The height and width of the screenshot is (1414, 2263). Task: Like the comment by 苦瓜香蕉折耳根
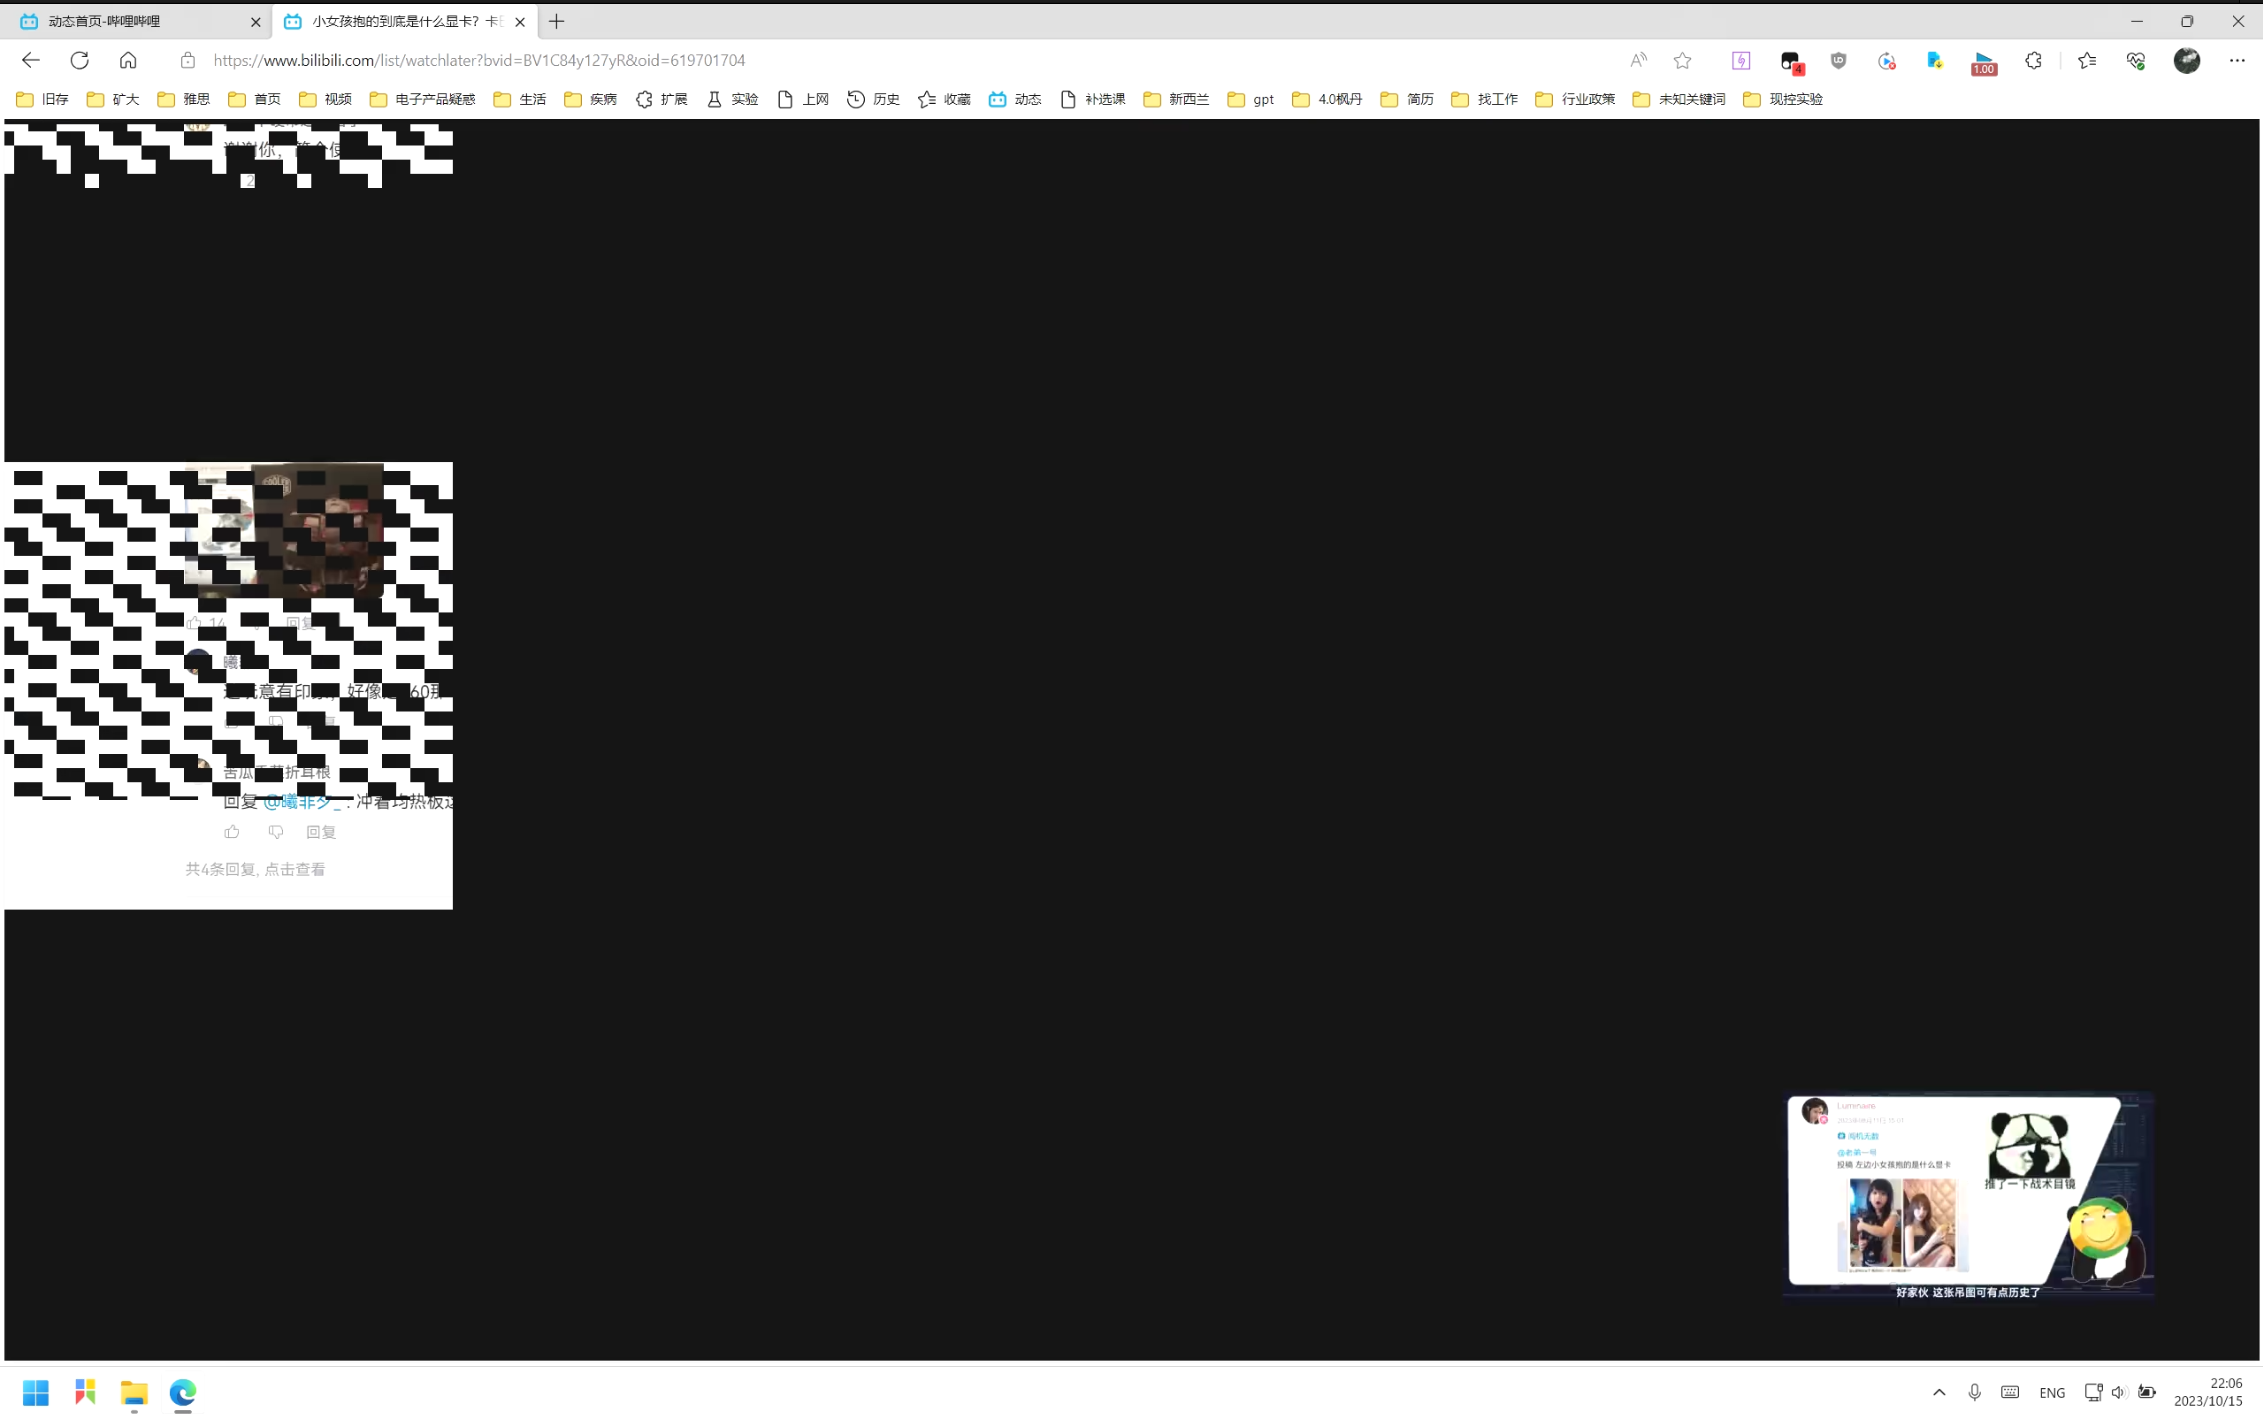pos(231,831)
